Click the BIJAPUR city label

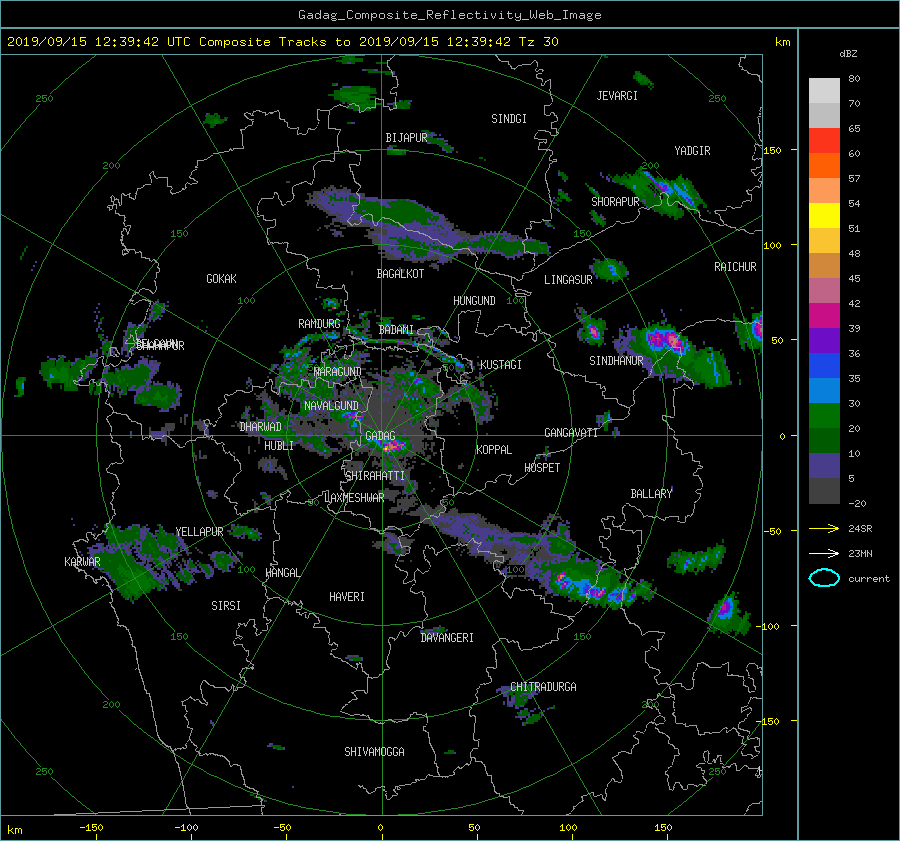click(406, 138)
